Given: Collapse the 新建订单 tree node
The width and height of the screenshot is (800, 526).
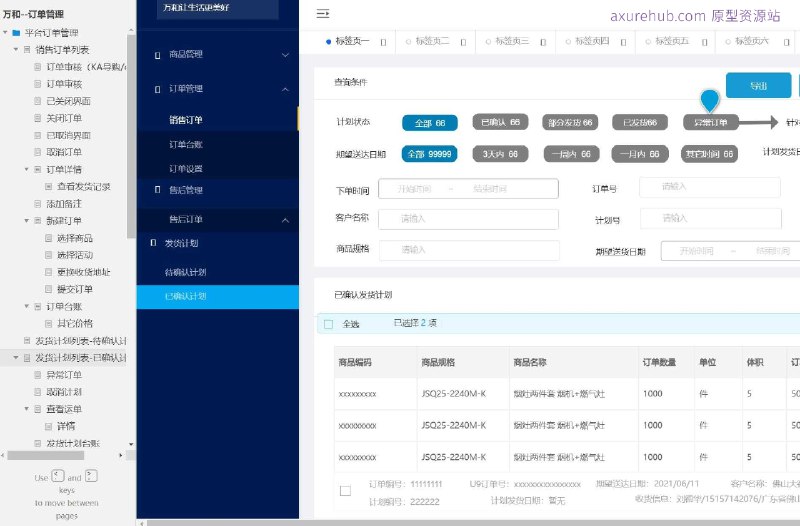Looking at the screenshot, I should pos(27,220).
